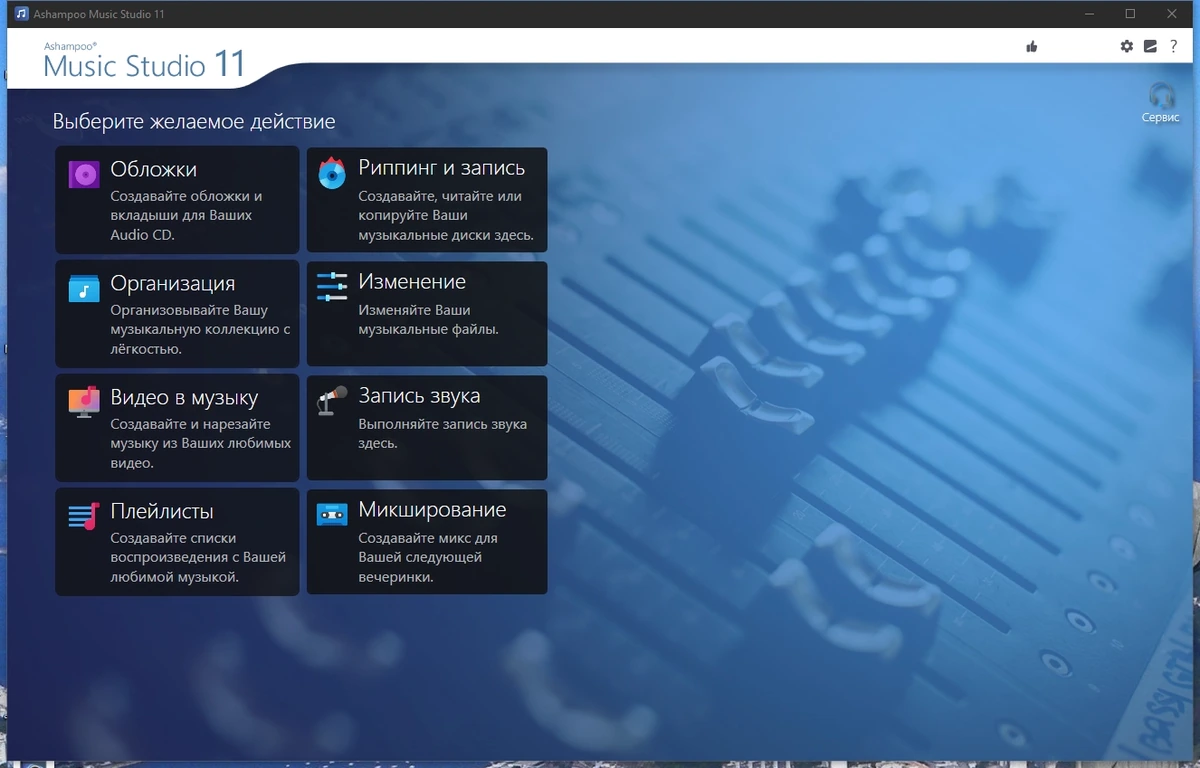The width and height of the screenshot is (1200, 768).
Task: Open the Плейлисты heading
Action: click(x=162, y=511)
